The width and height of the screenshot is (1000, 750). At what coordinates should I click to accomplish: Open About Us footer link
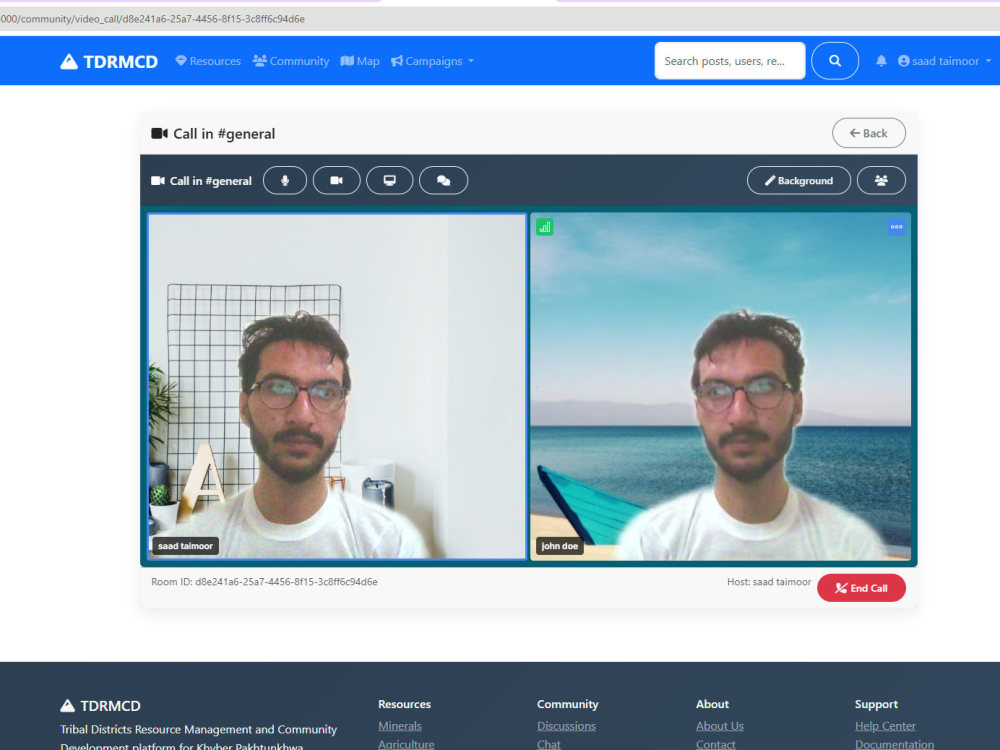click(x=719, y=726)
